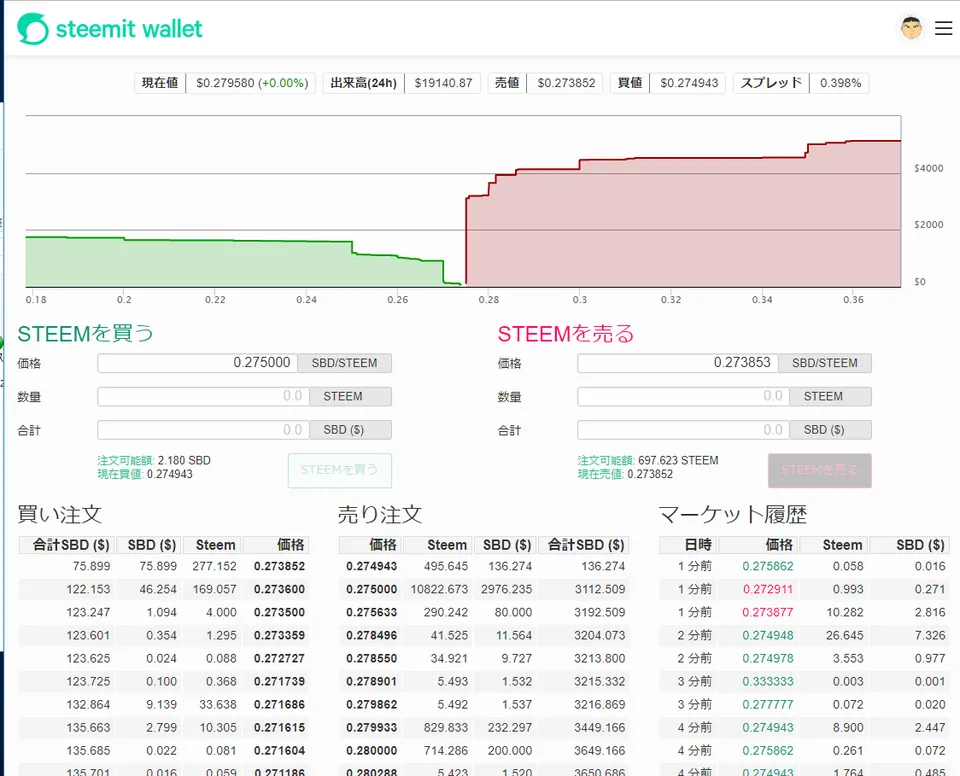This screenshot has width=960, height=776.
Task: Click available balance 697.623 STEEM
Action: point(678,460)
